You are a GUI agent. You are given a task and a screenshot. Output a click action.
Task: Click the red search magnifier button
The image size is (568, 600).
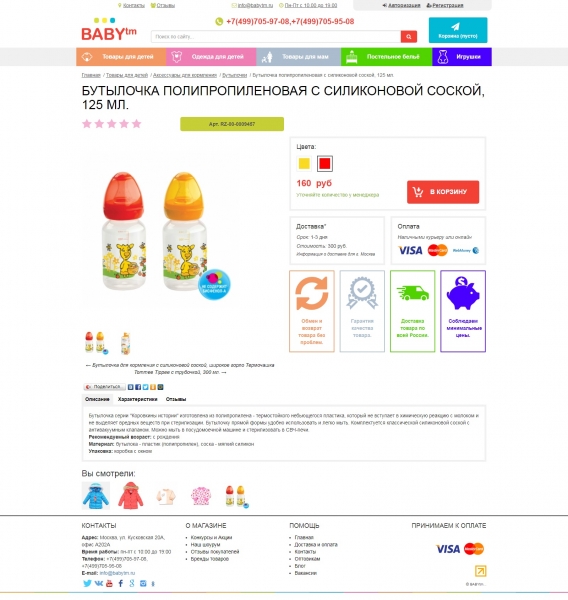(409, 36)
